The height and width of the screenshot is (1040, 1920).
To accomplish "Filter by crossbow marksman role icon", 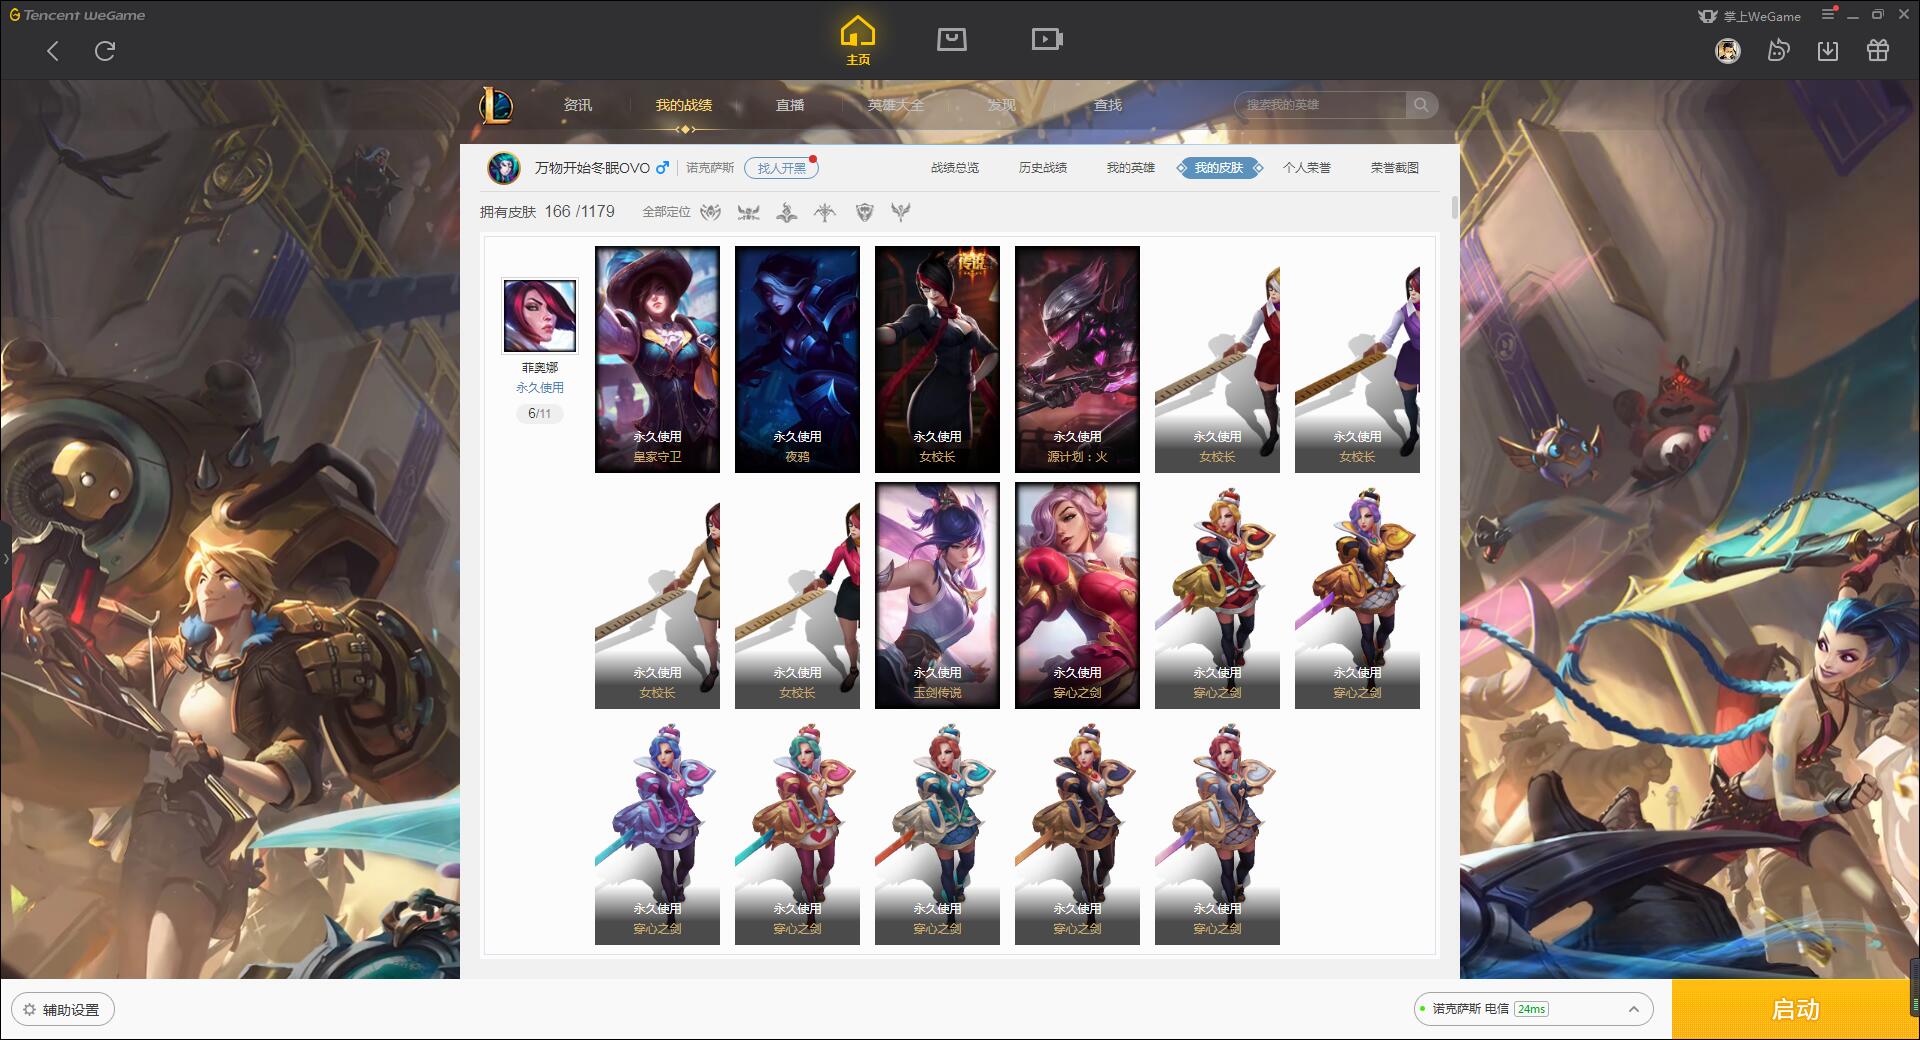I will pyautogui.click(x=825, y=212).
